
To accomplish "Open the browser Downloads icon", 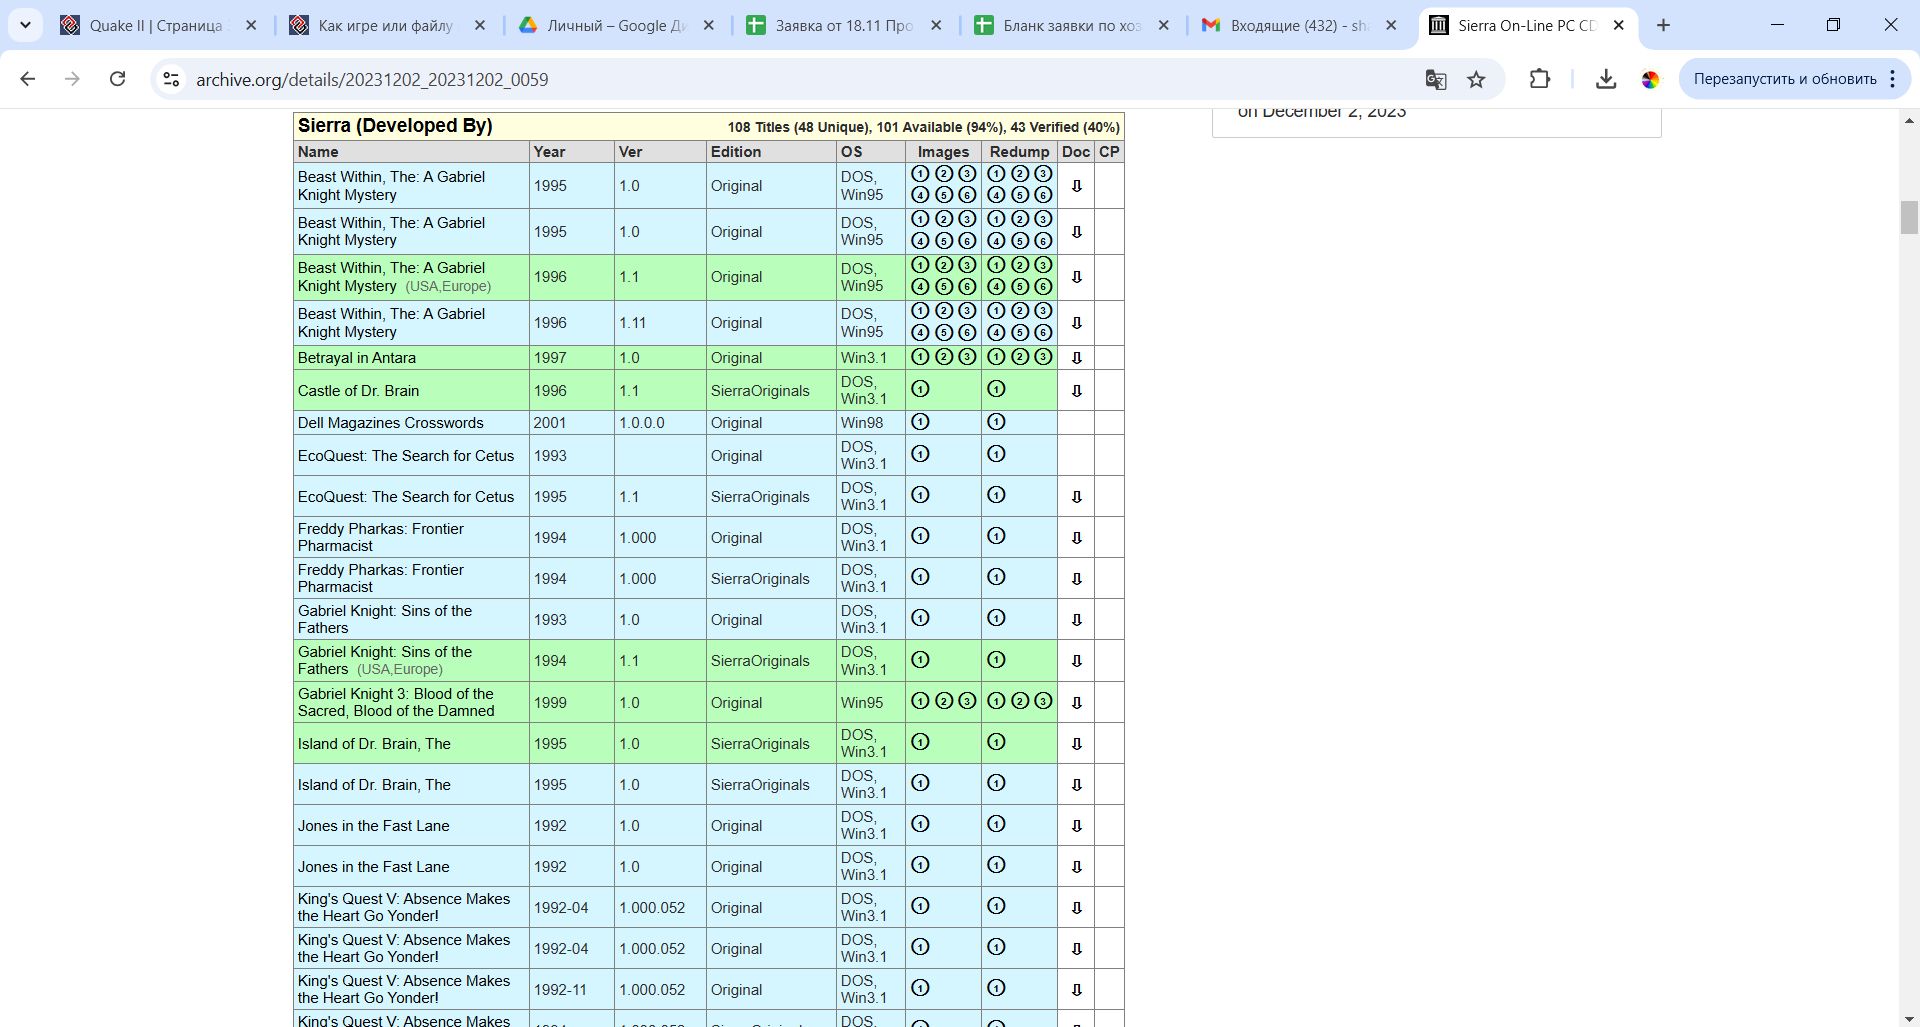I will click(1606, 79).
